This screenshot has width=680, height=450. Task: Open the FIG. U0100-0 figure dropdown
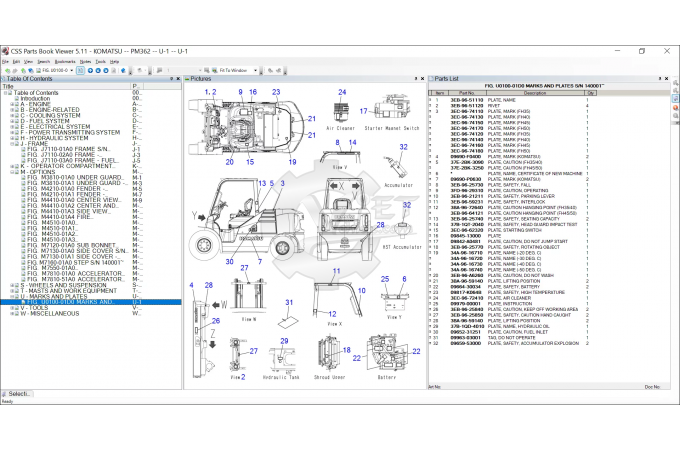click(x=72, y=70)
